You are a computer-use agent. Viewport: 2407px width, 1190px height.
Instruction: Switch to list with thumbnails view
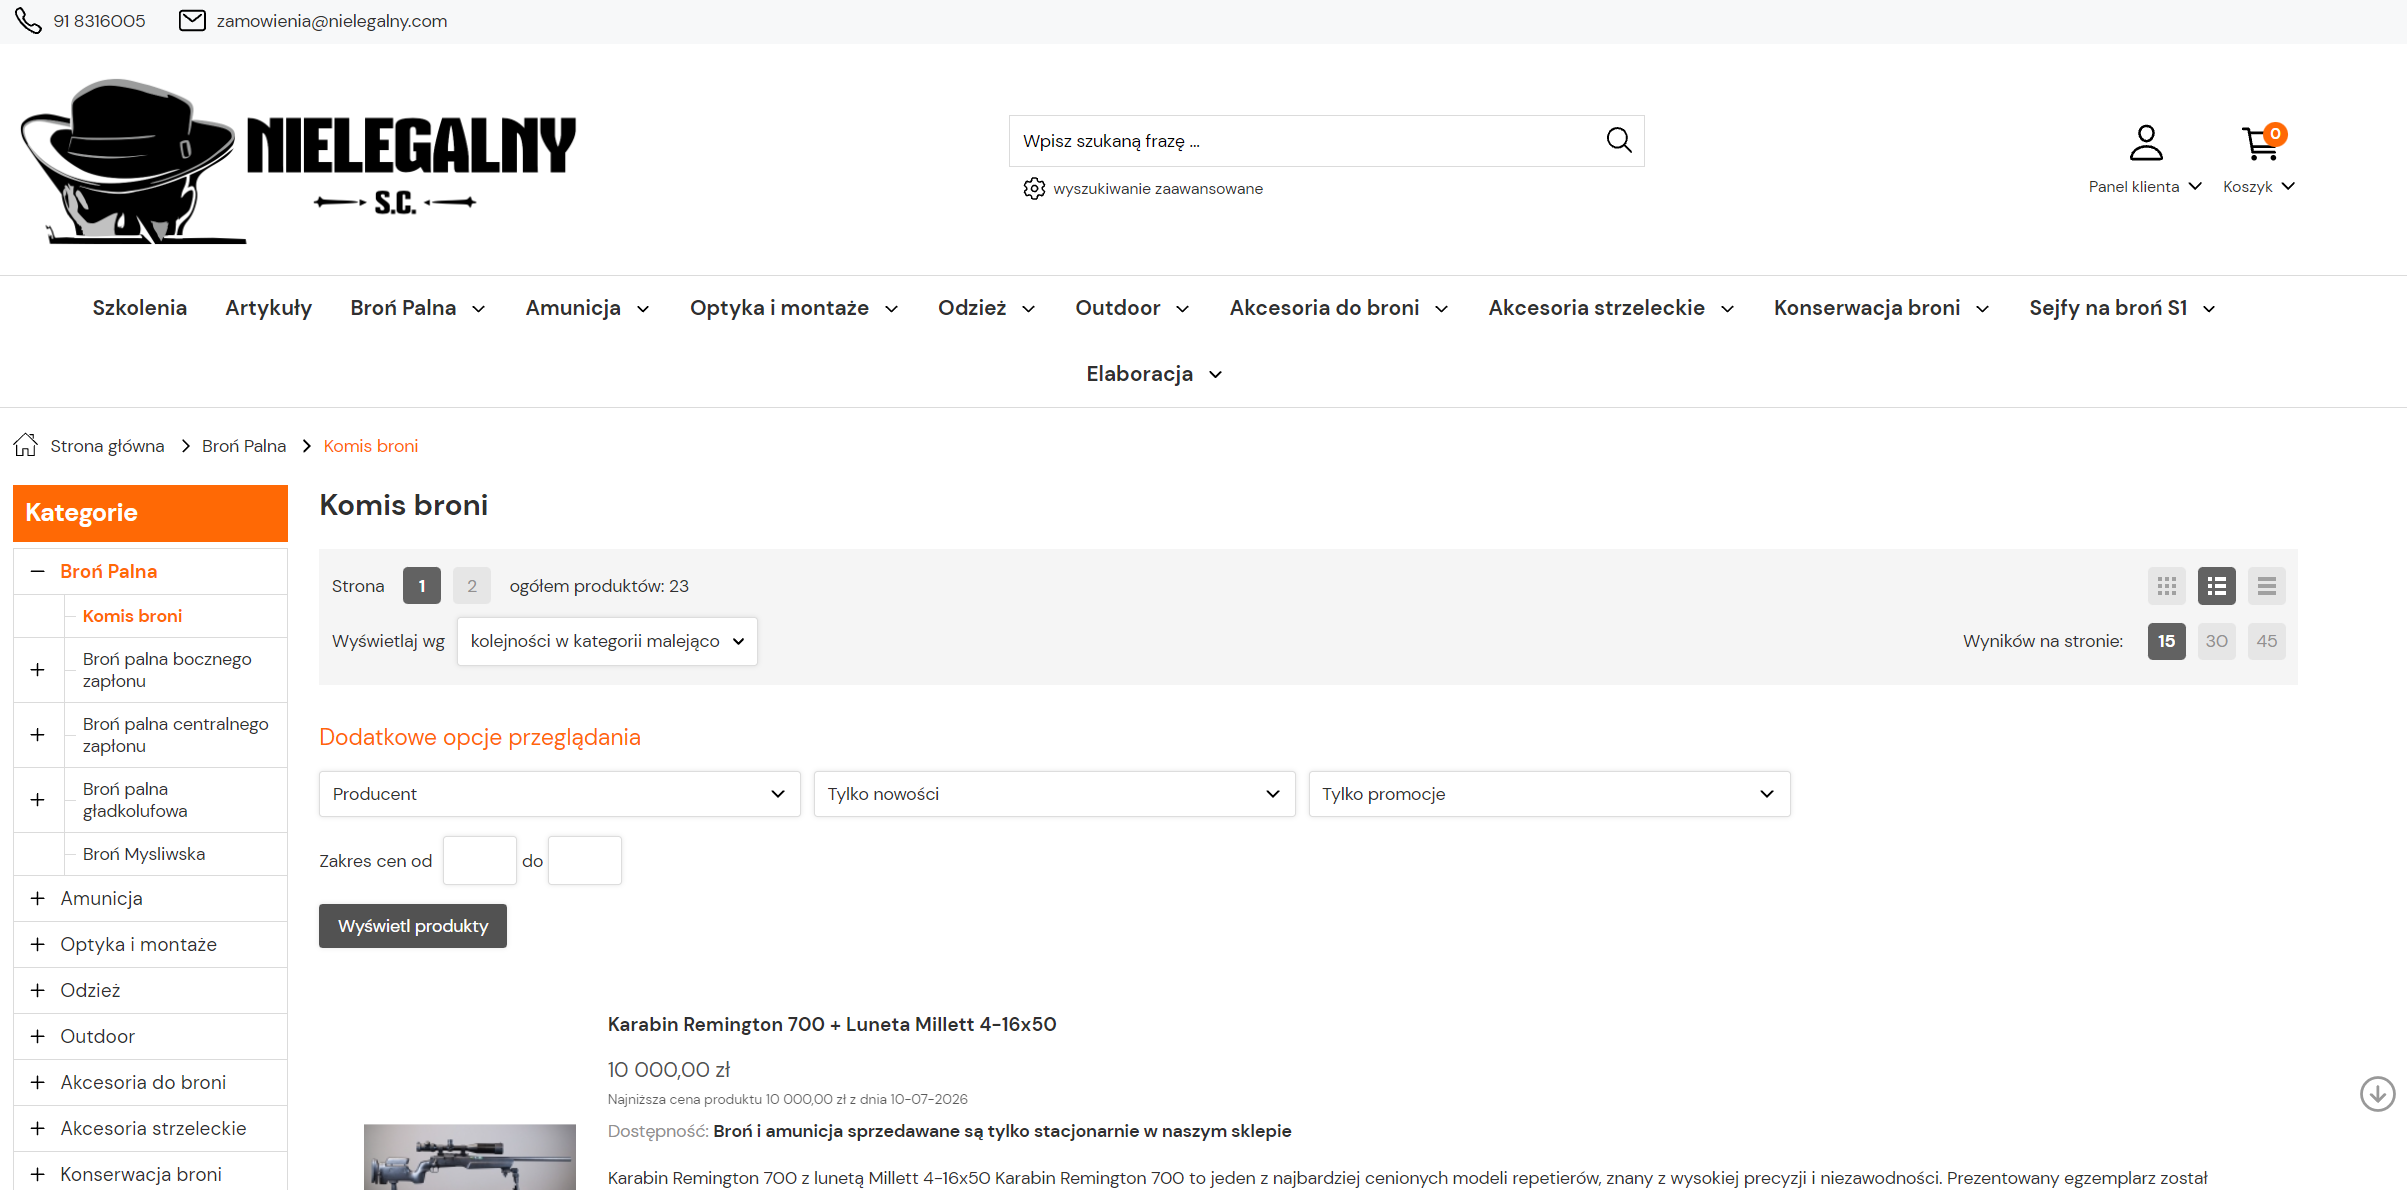(x=2217, y=586)
